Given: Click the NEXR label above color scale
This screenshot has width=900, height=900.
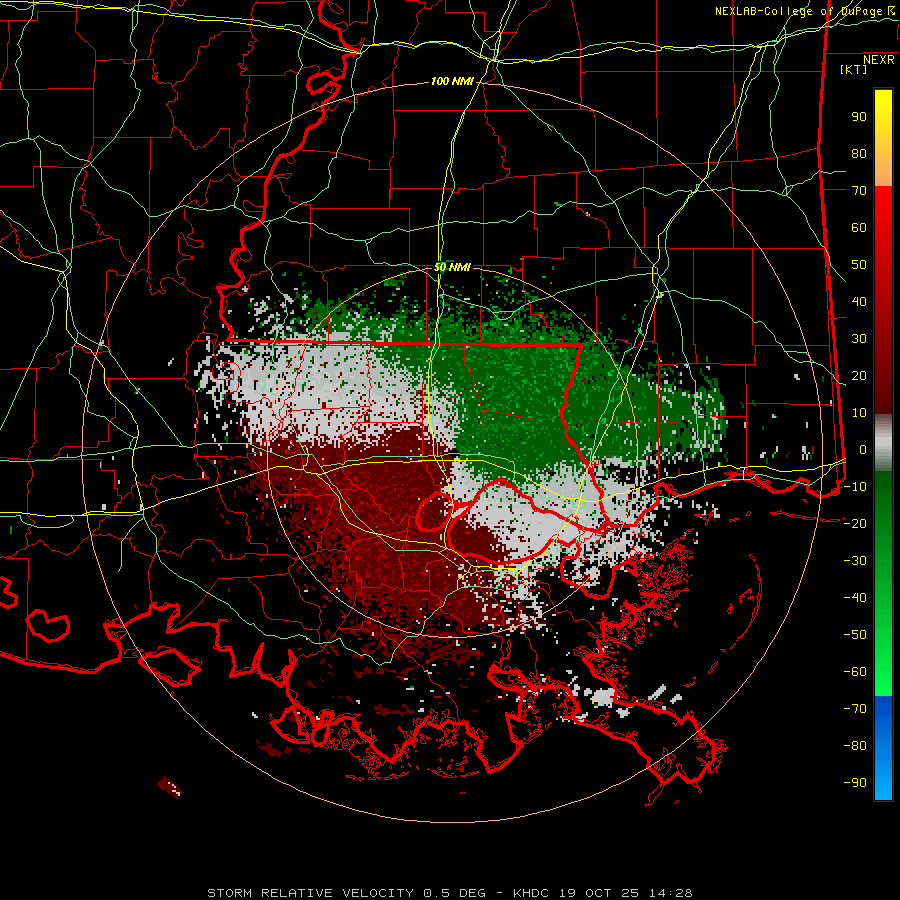Looking at the screenshot, I should [879, 60].
